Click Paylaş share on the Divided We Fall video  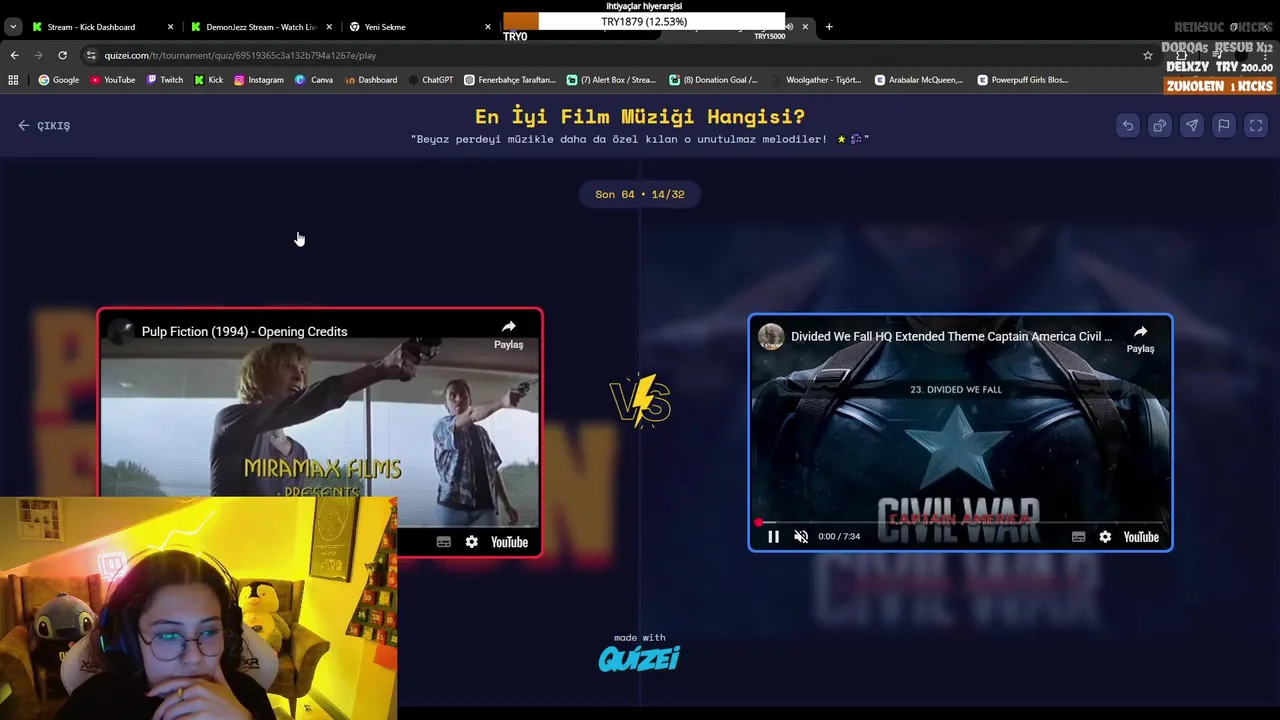(1140, 339)
